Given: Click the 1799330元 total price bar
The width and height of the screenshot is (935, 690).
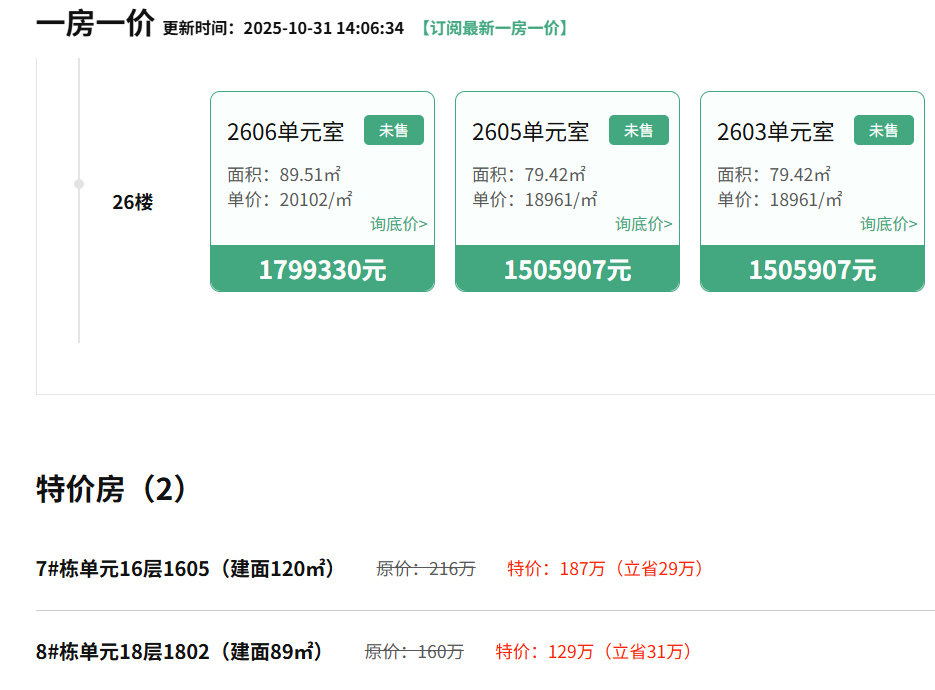Looking at the screenshot, I should click(x=322, y=269).
